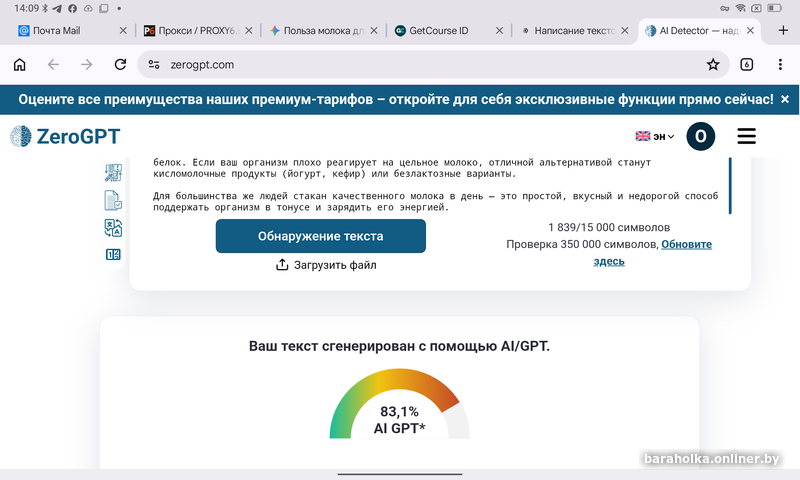Screen dimensions: 800x480
Task: Open the tab switcher showing 6 tabs
Action: tap(746, 65)
